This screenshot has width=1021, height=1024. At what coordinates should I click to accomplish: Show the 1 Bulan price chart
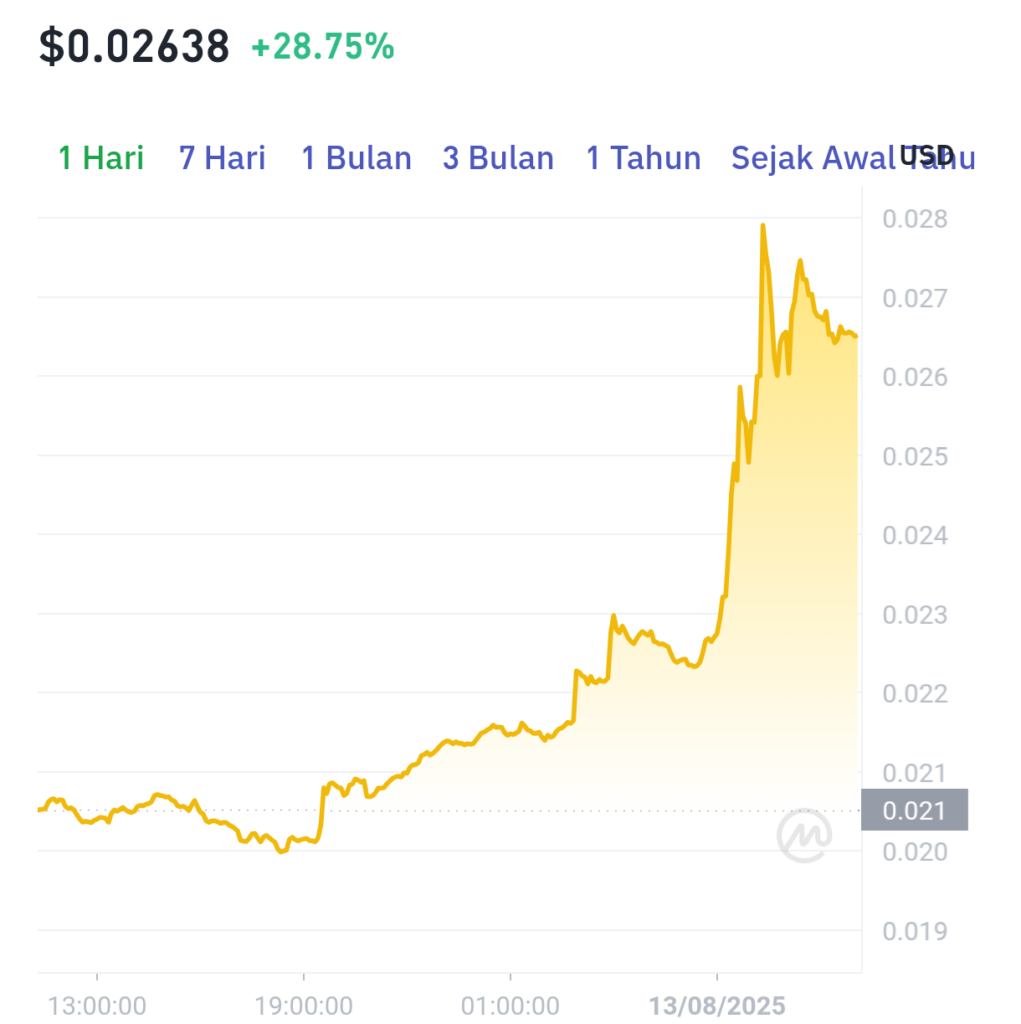click(356, 158)
